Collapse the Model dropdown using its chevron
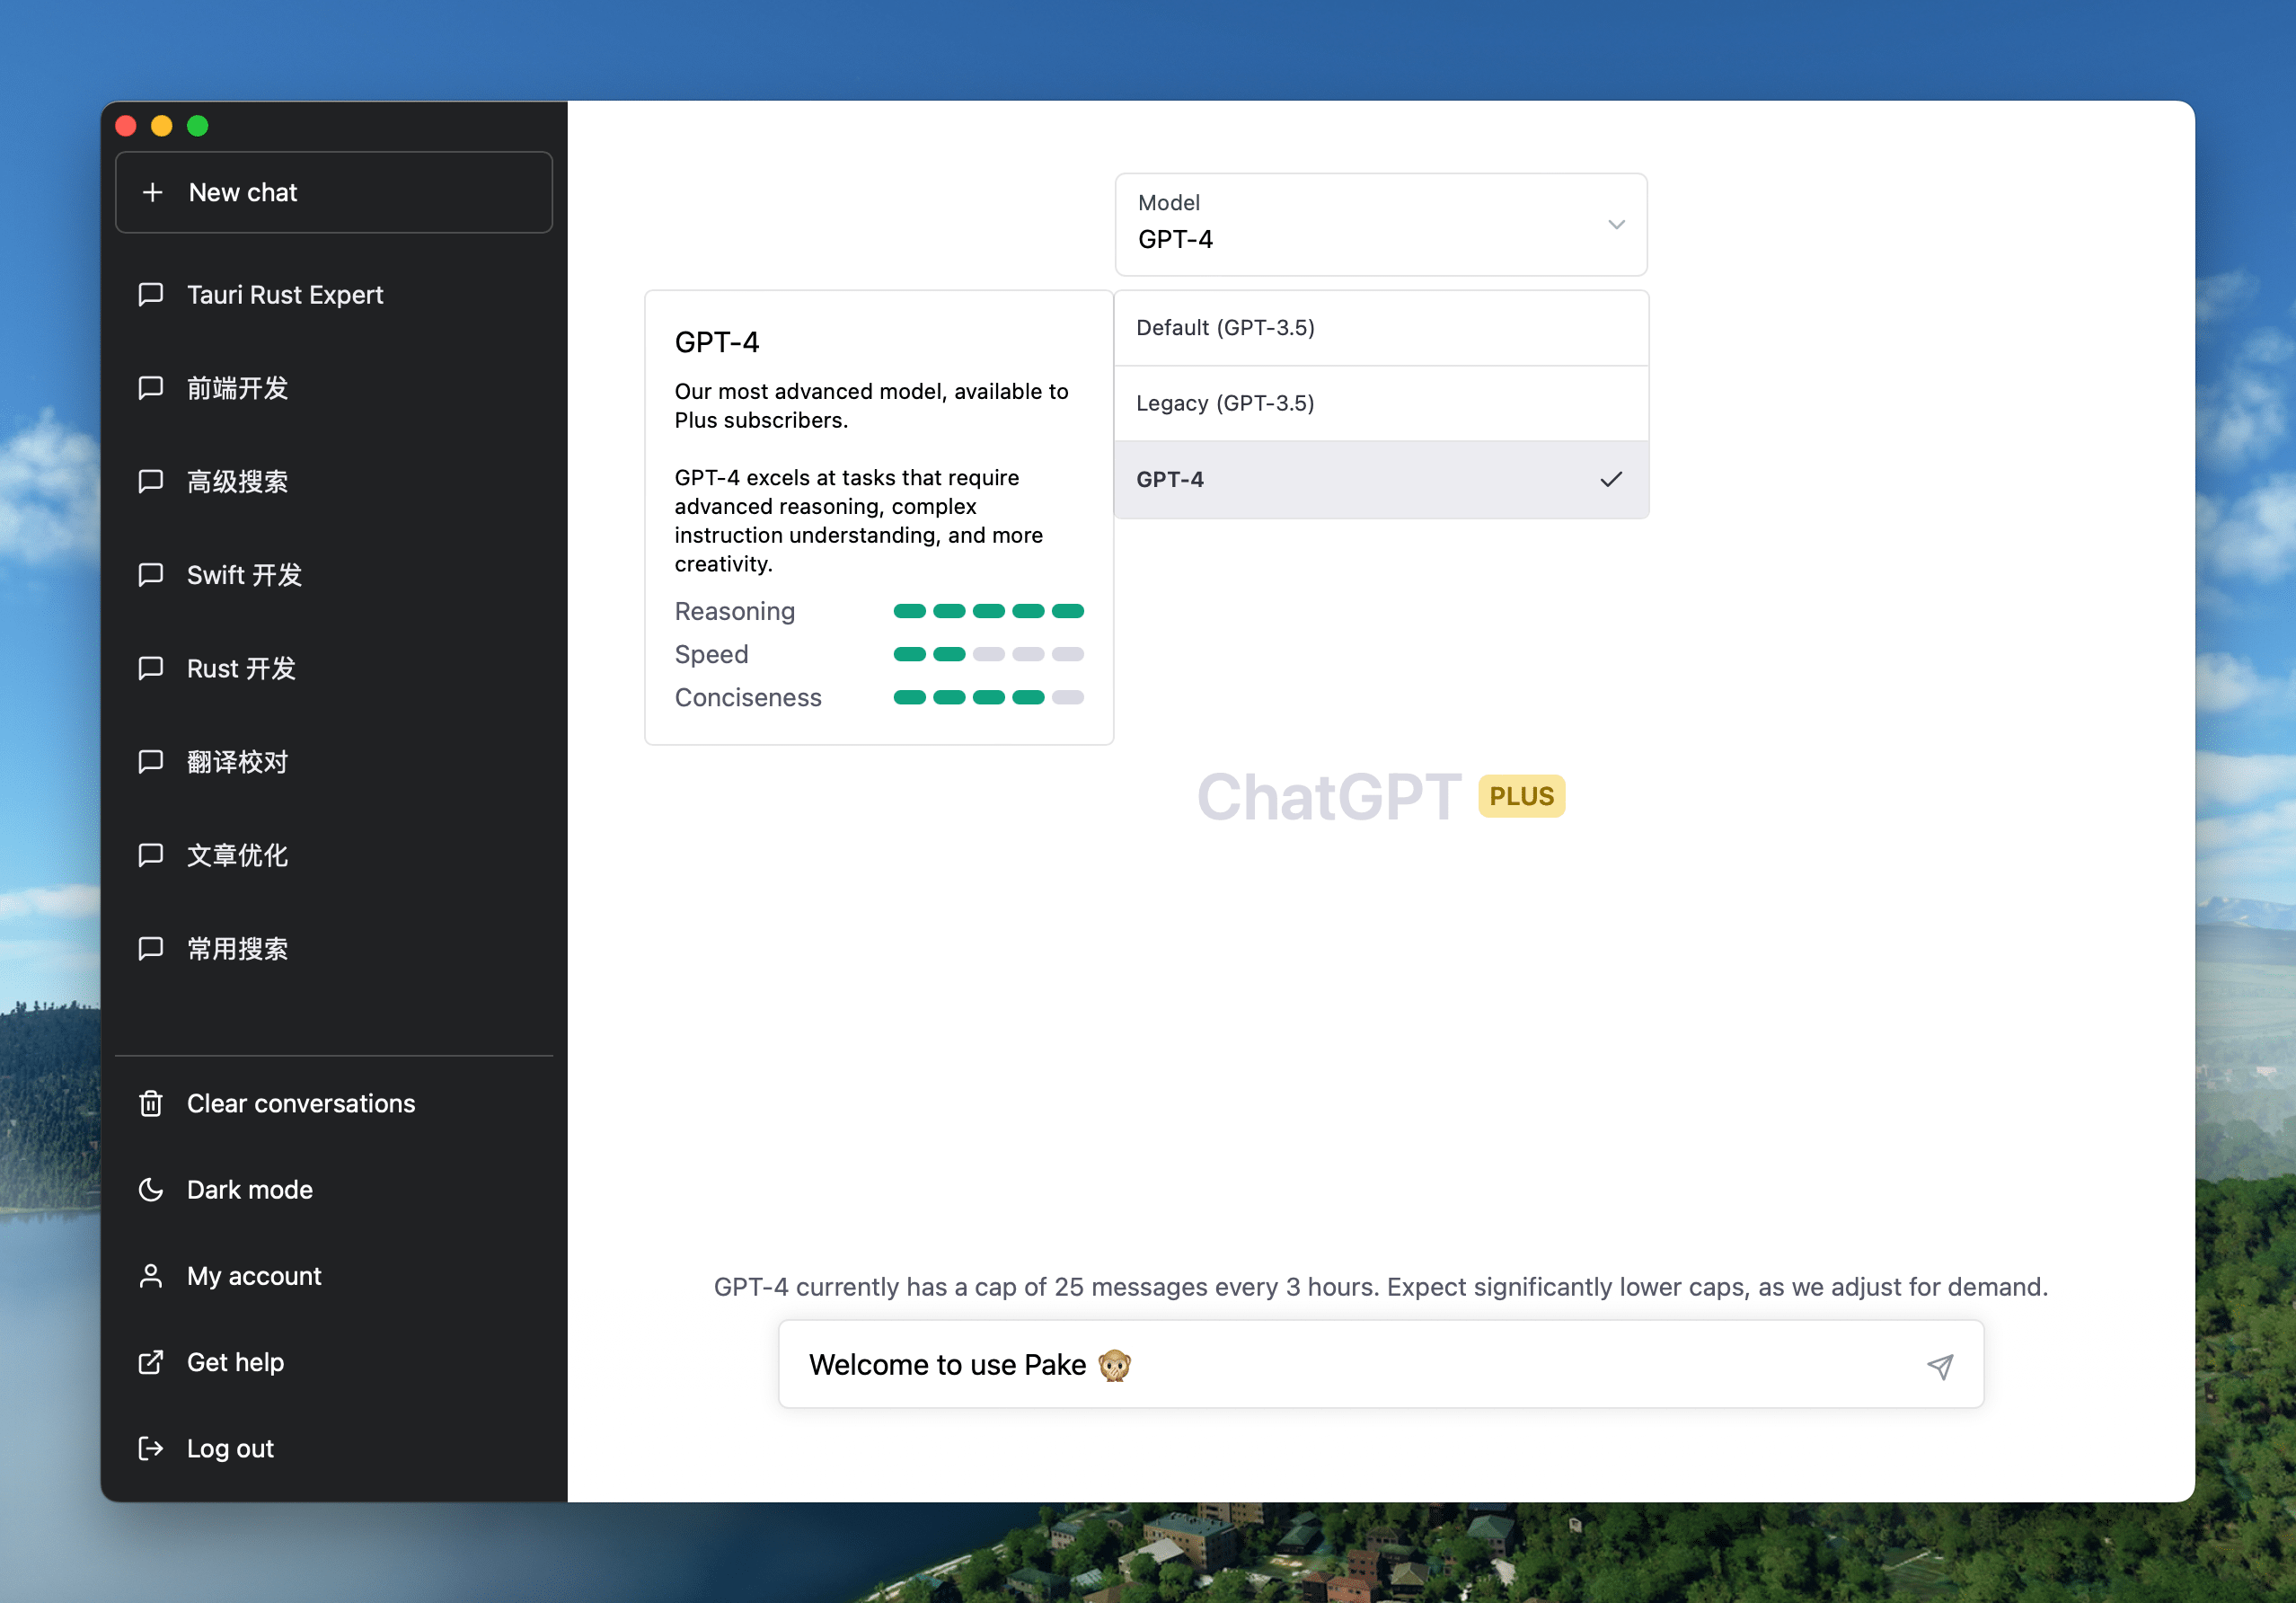Image resolution: width=2296 pixels, height=1603 pixels. (x=1616, y=224)
